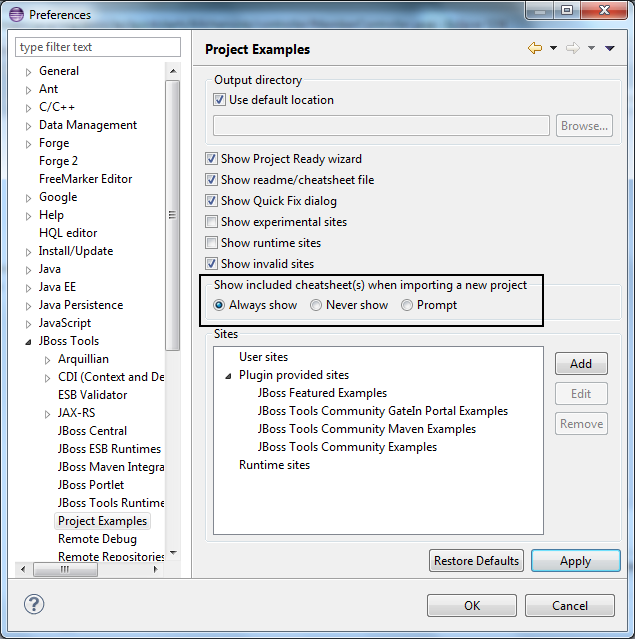Click the tree scroll down arrow
This screenshot has height=639, width=635.
click(173, 553)
